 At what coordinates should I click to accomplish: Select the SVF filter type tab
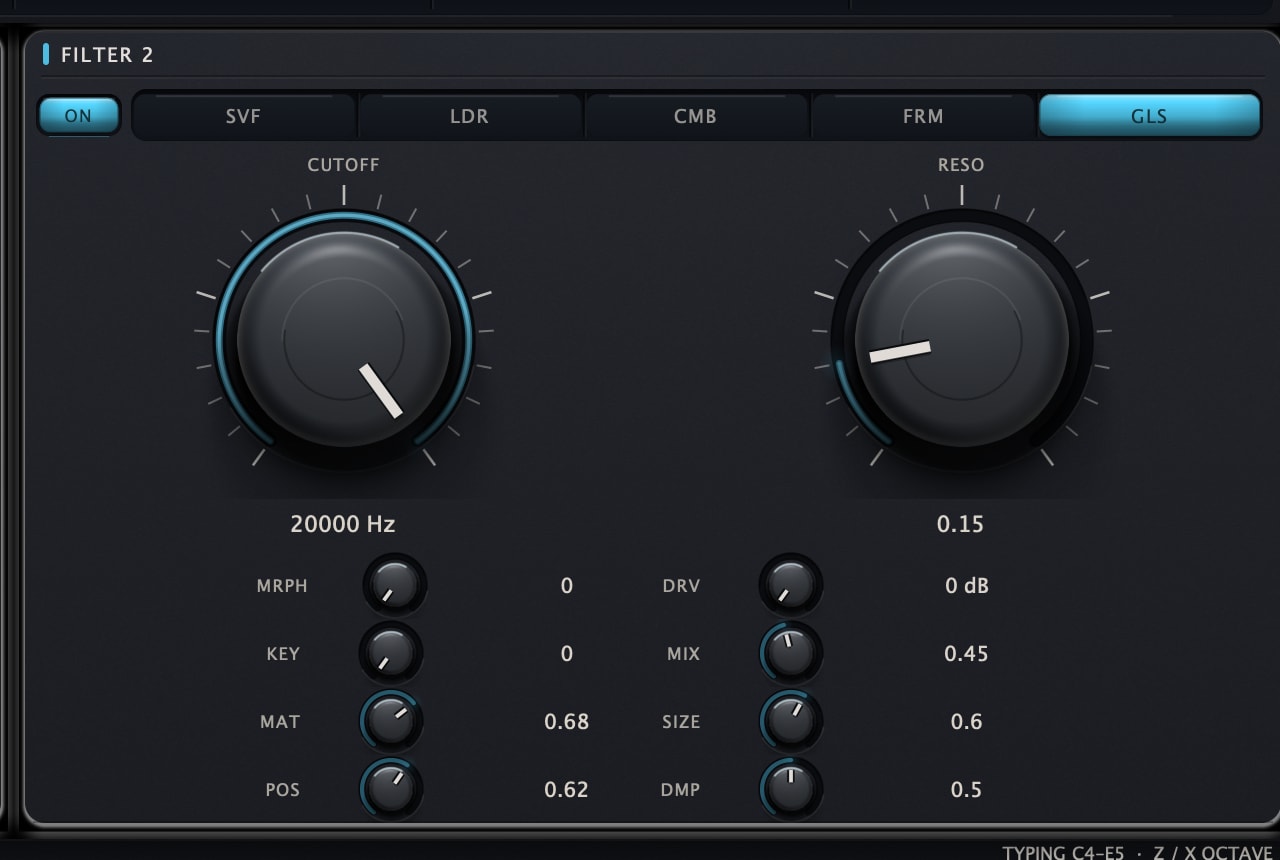pos(243,116)
